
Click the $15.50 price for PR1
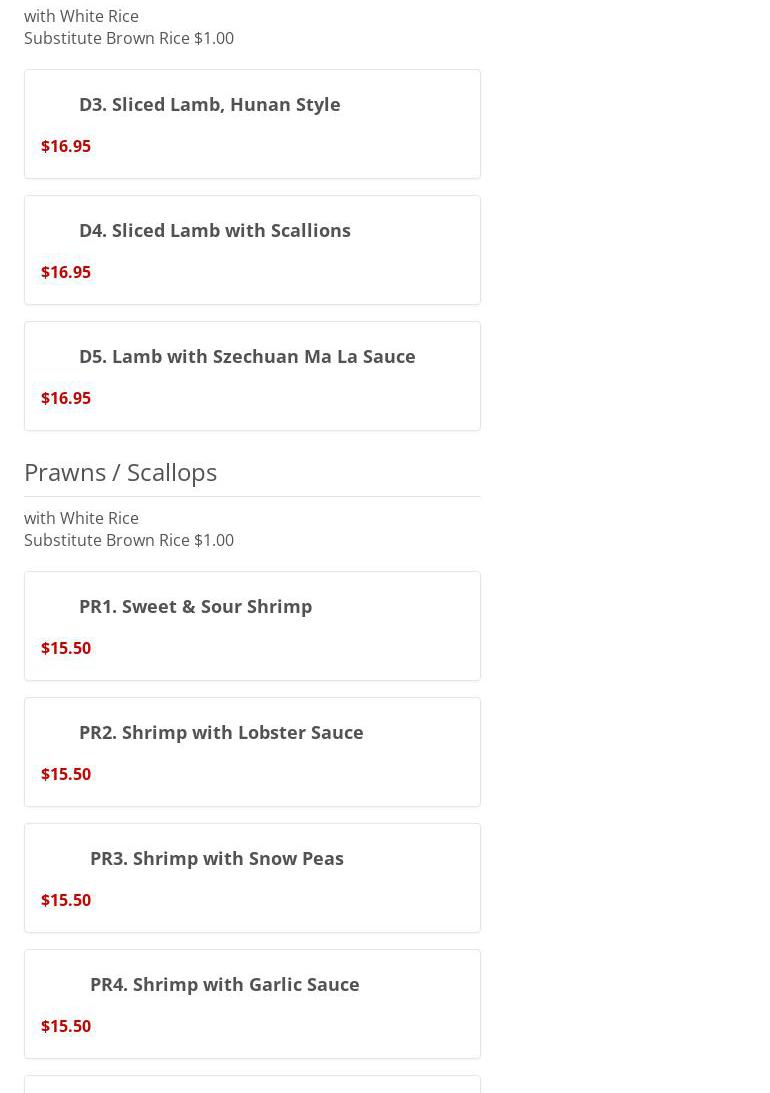tap(66, 648)
